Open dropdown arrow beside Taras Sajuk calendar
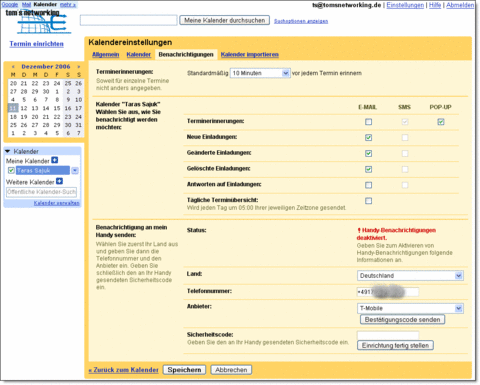Screen dimensions: 480x385 point(75,170)
